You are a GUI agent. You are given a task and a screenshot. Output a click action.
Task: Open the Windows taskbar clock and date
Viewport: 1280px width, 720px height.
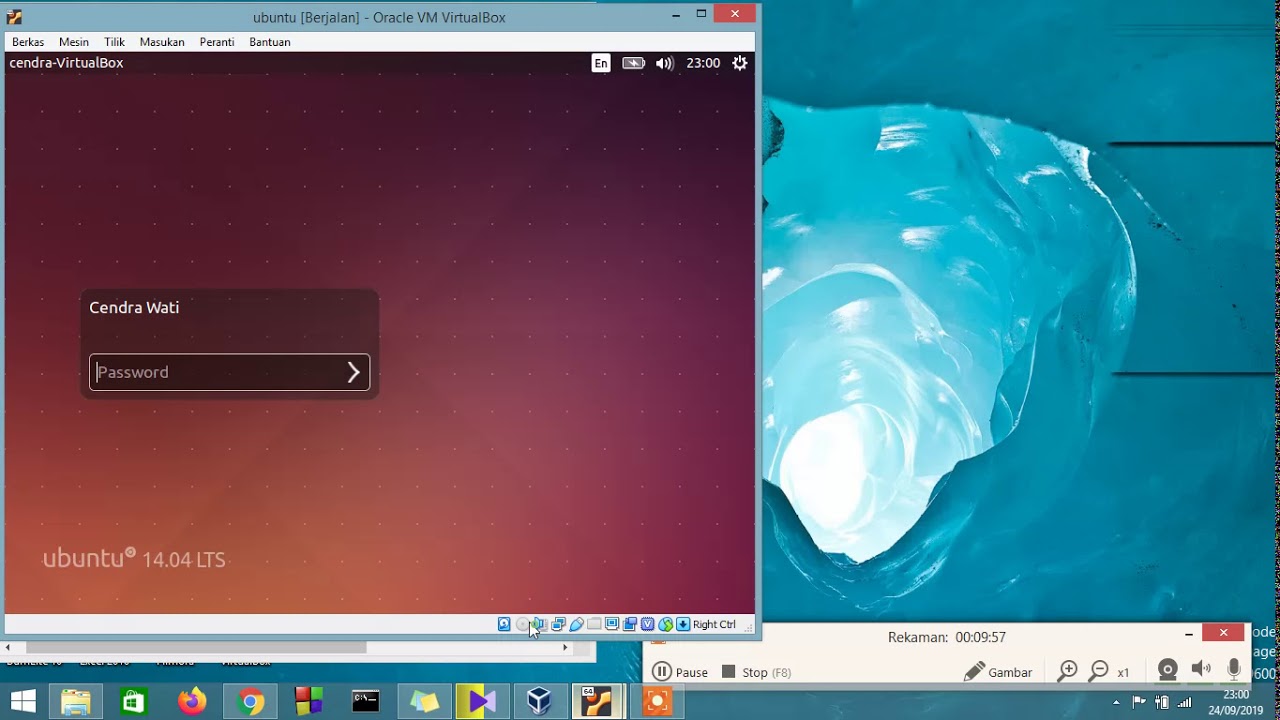point(1235,702)
